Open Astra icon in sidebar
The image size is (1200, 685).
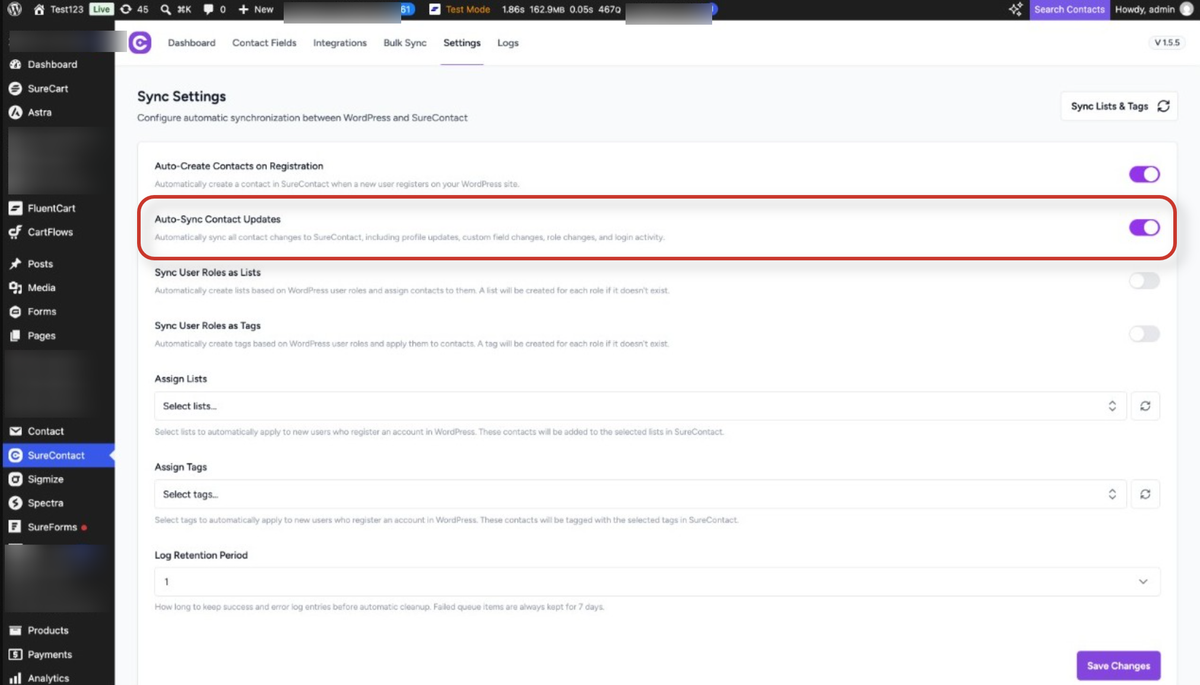pyautogui.click(x=15, y=112)
